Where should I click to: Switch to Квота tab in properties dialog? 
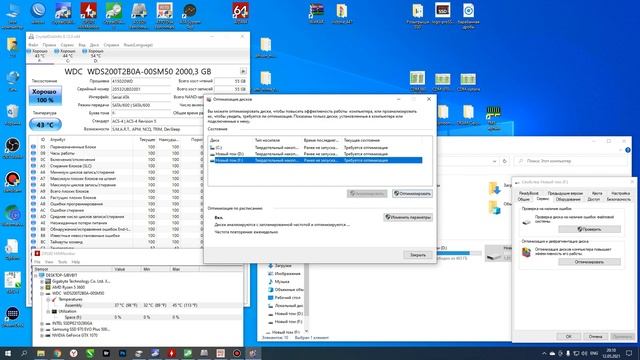pyautogui.click(x=597, y=193)
